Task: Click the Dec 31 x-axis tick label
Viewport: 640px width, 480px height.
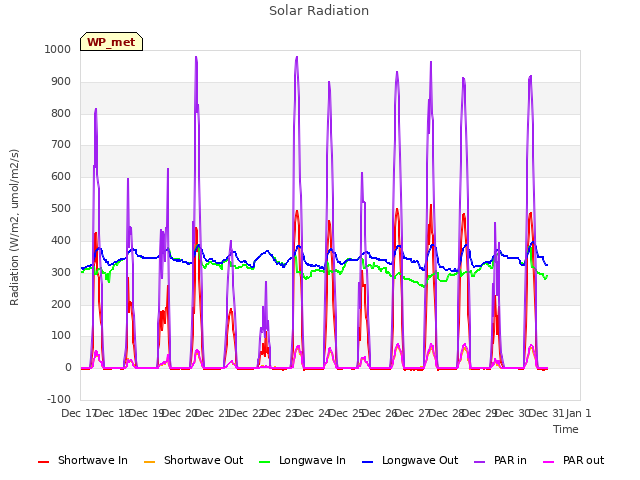Action: click(x=547, y=413)
